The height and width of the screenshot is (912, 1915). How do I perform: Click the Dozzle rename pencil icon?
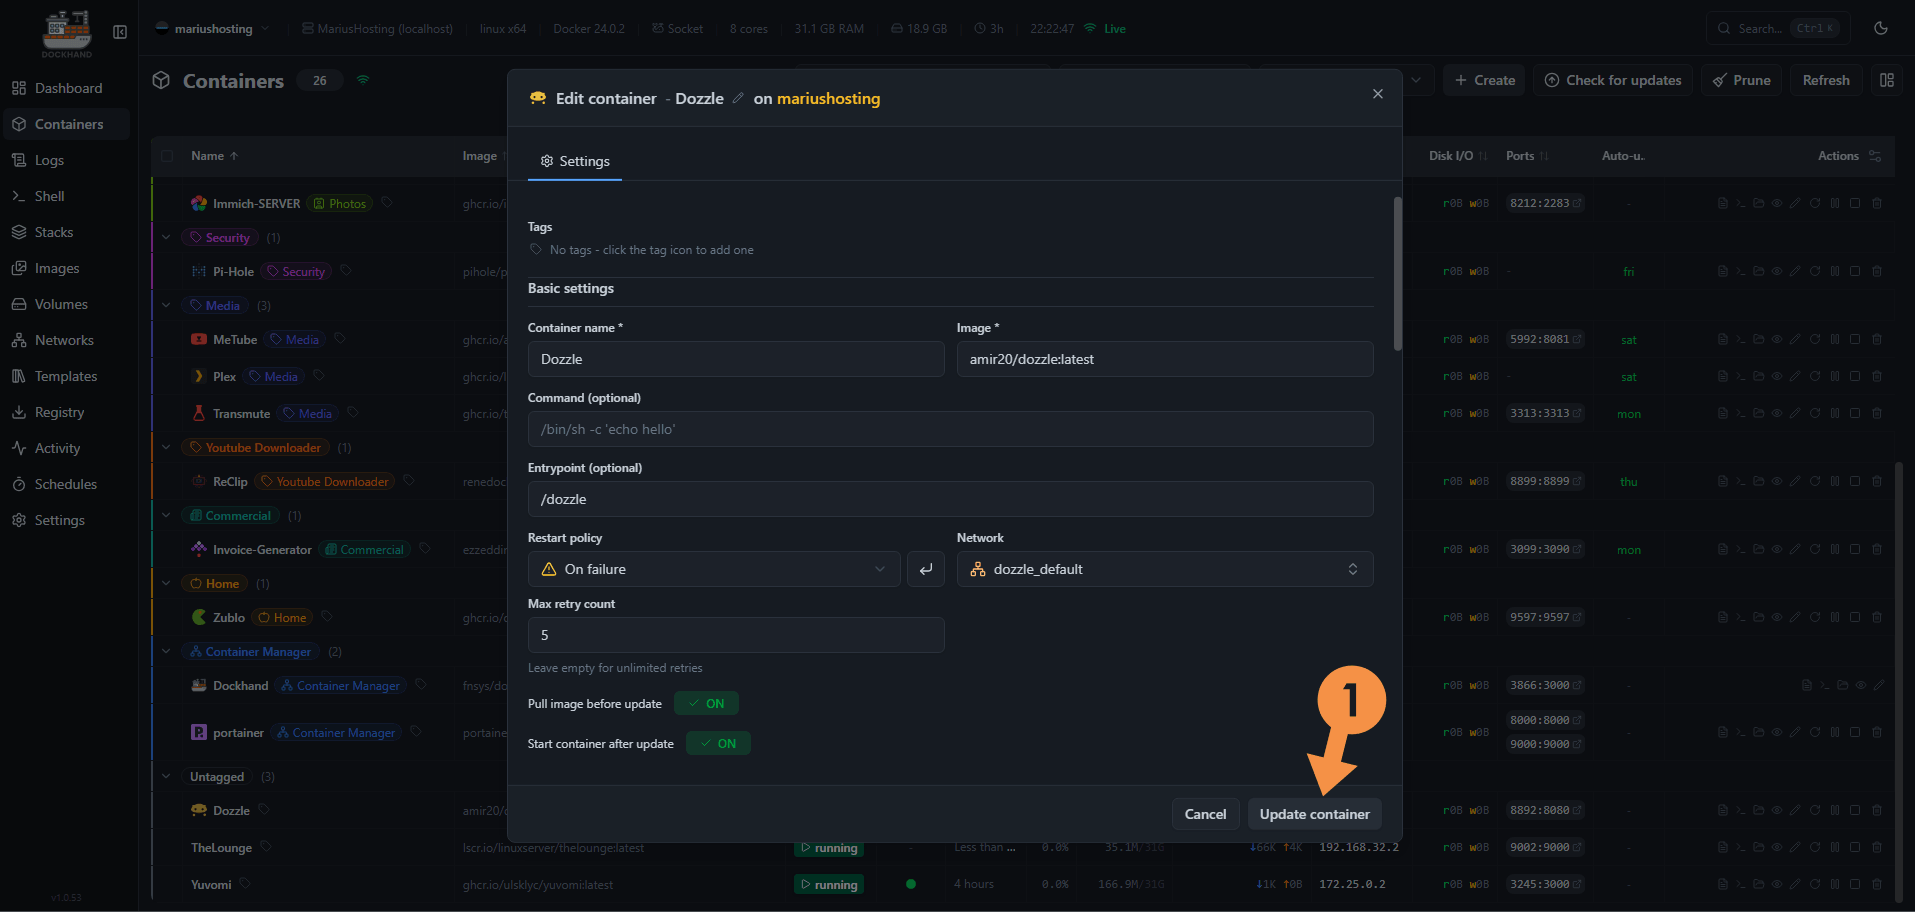738,98
